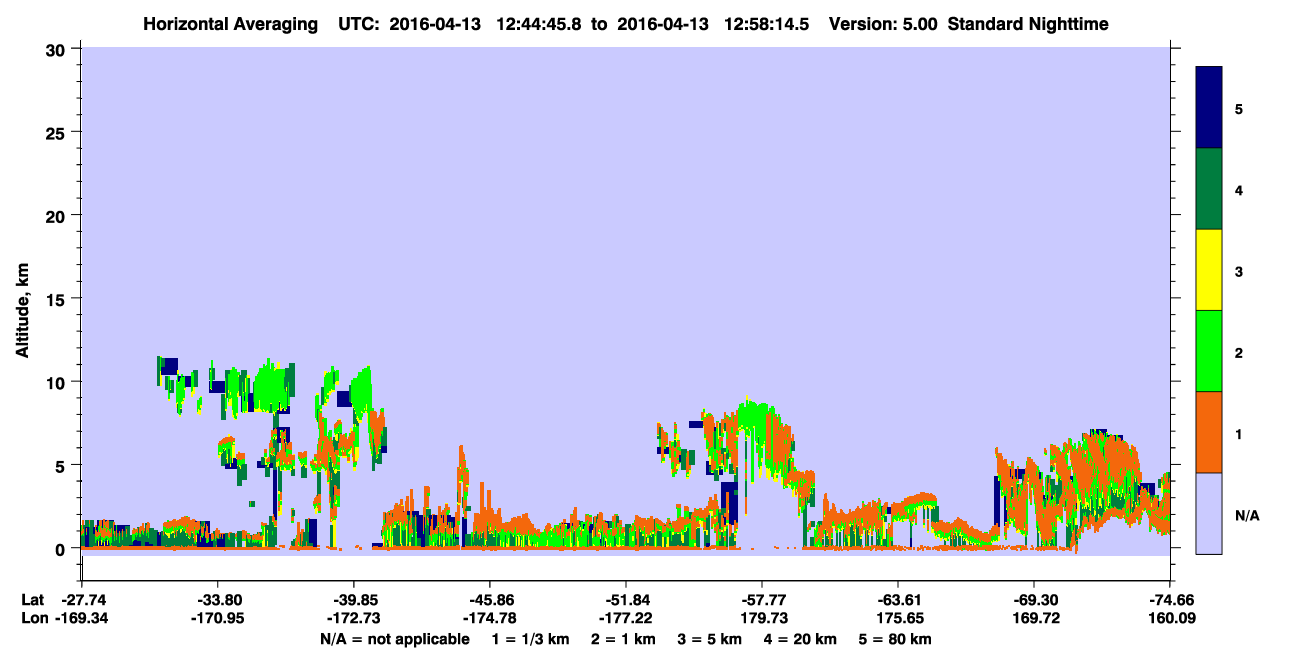Click the 'Lat' row label
1300x667 pixels.
(x=32, y=600)
